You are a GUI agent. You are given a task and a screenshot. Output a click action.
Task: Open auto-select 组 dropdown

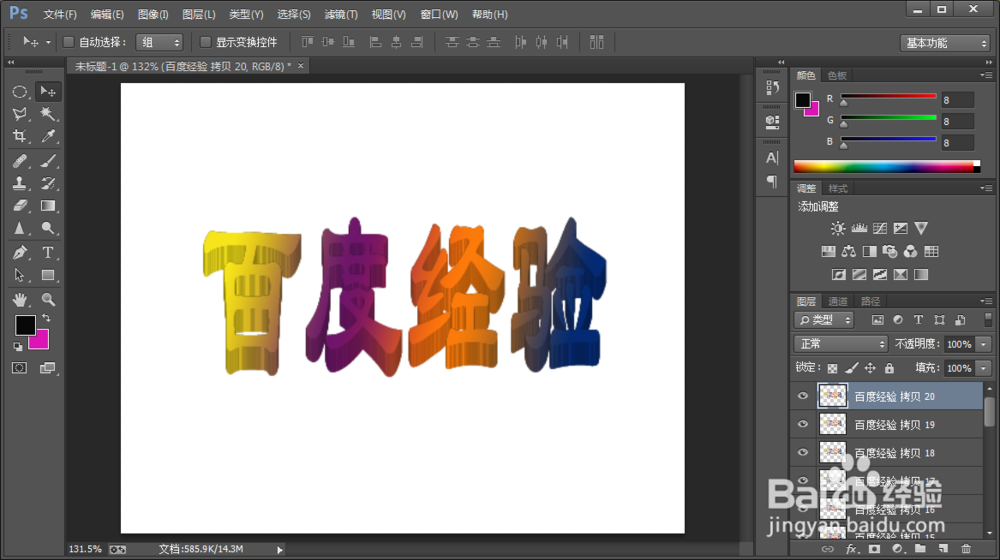(159, 42)
